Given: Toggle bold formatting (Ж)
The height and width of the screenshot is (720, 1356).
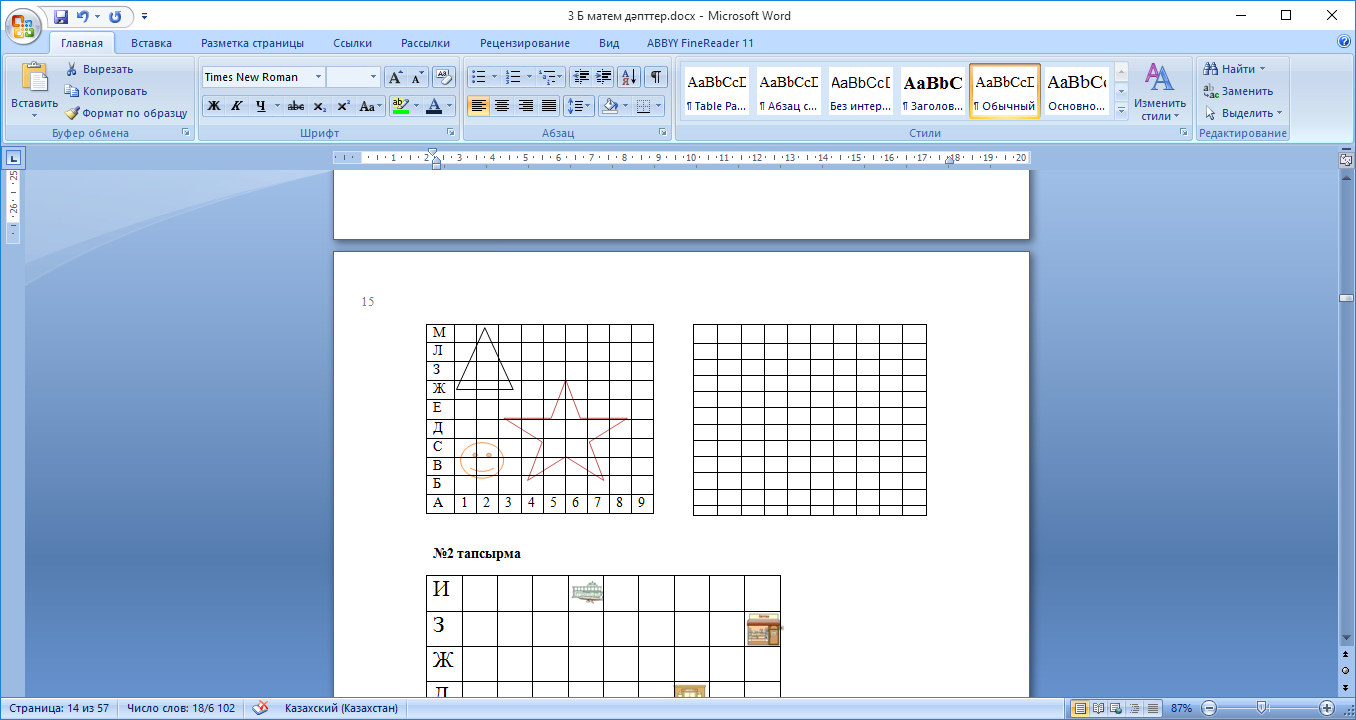Looking at the screenshot, I should pyautogui.click(x=213, y=106).
